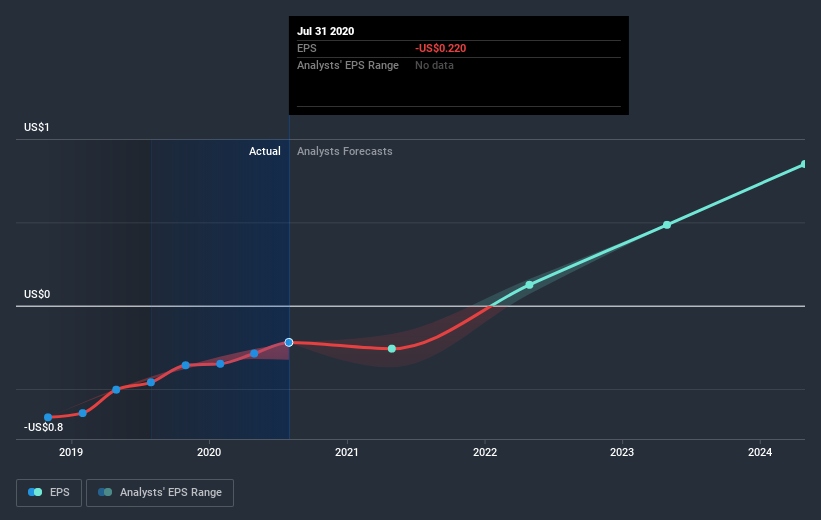Select the EPS point just before 2020
This screenshot has height=520, width=821.
pos(185,365)
